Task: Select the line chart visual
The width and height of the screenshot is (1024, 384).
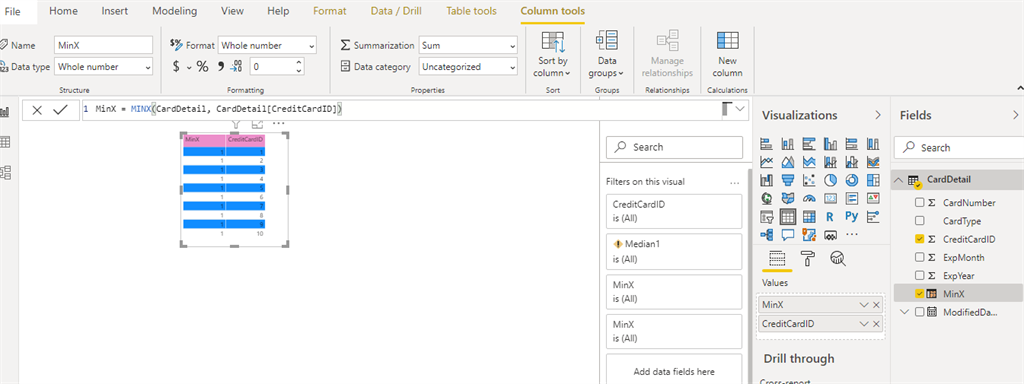Action: tap(767, 161)
